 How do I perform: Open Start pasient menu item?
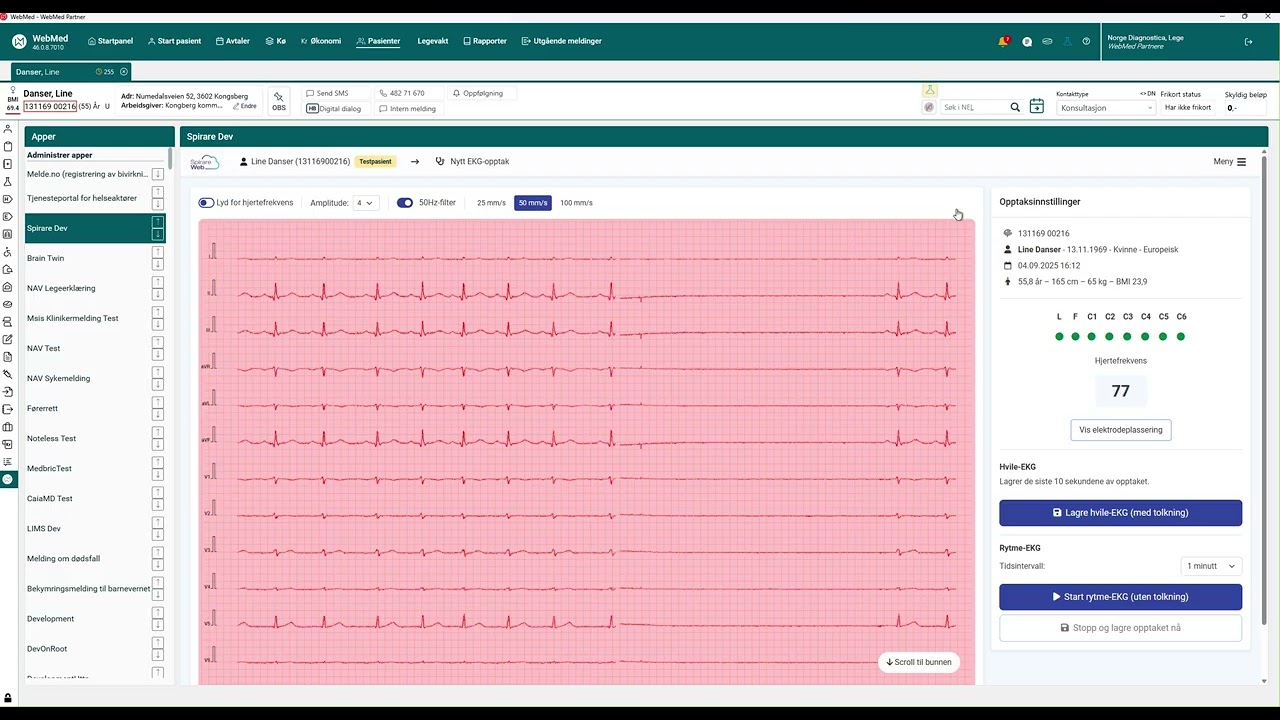175,41
